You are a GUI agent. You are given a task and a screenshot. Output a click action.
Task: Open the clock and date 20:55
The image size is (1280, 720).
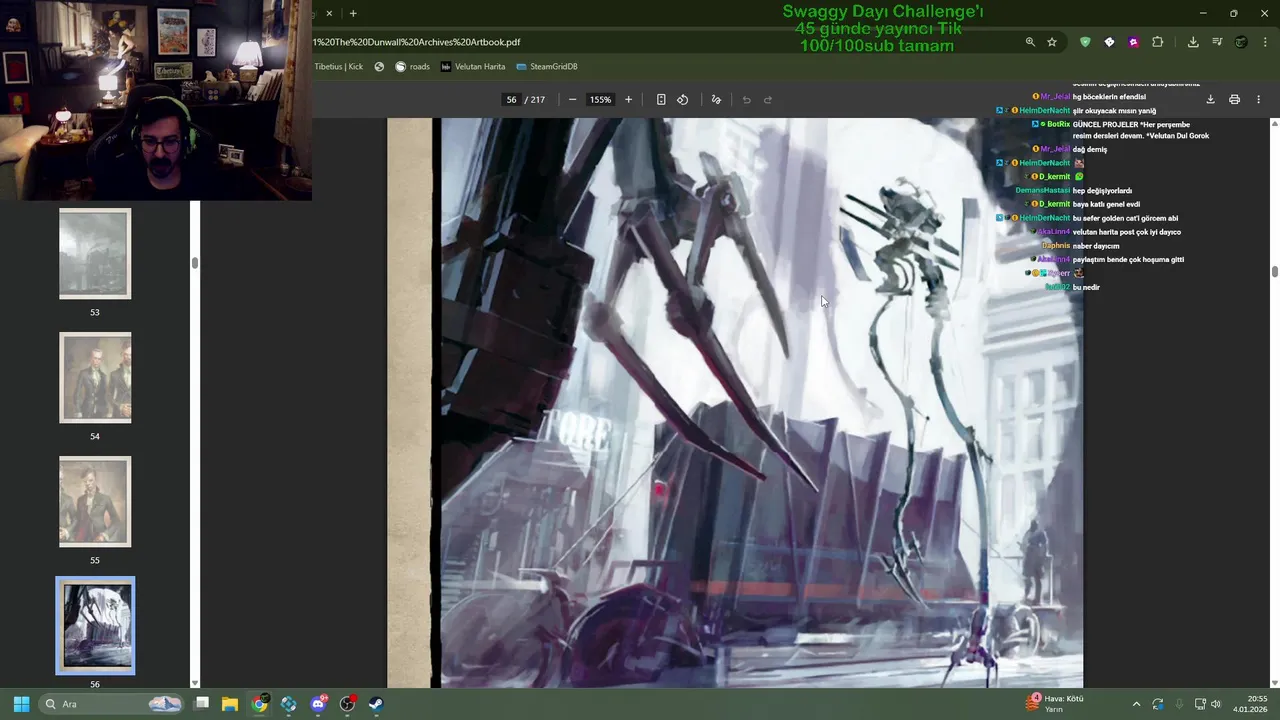pyautogui.click(x=1251, y=704)
